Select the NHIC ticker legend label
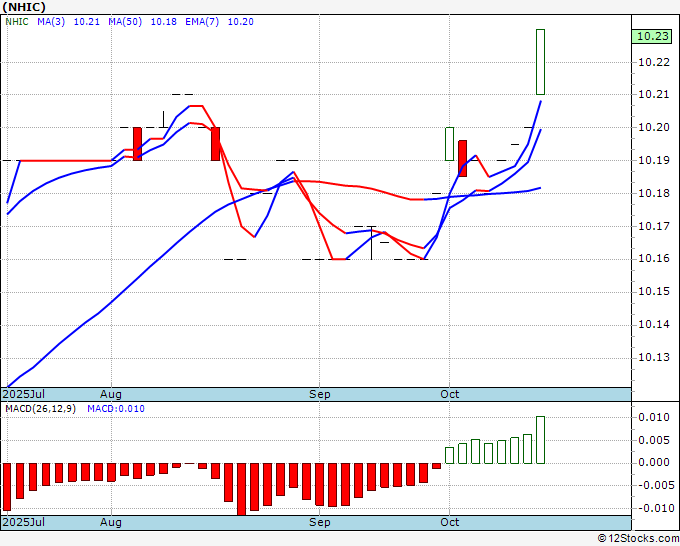This screenshot has width=680, height=546. (x=17, y=22)
